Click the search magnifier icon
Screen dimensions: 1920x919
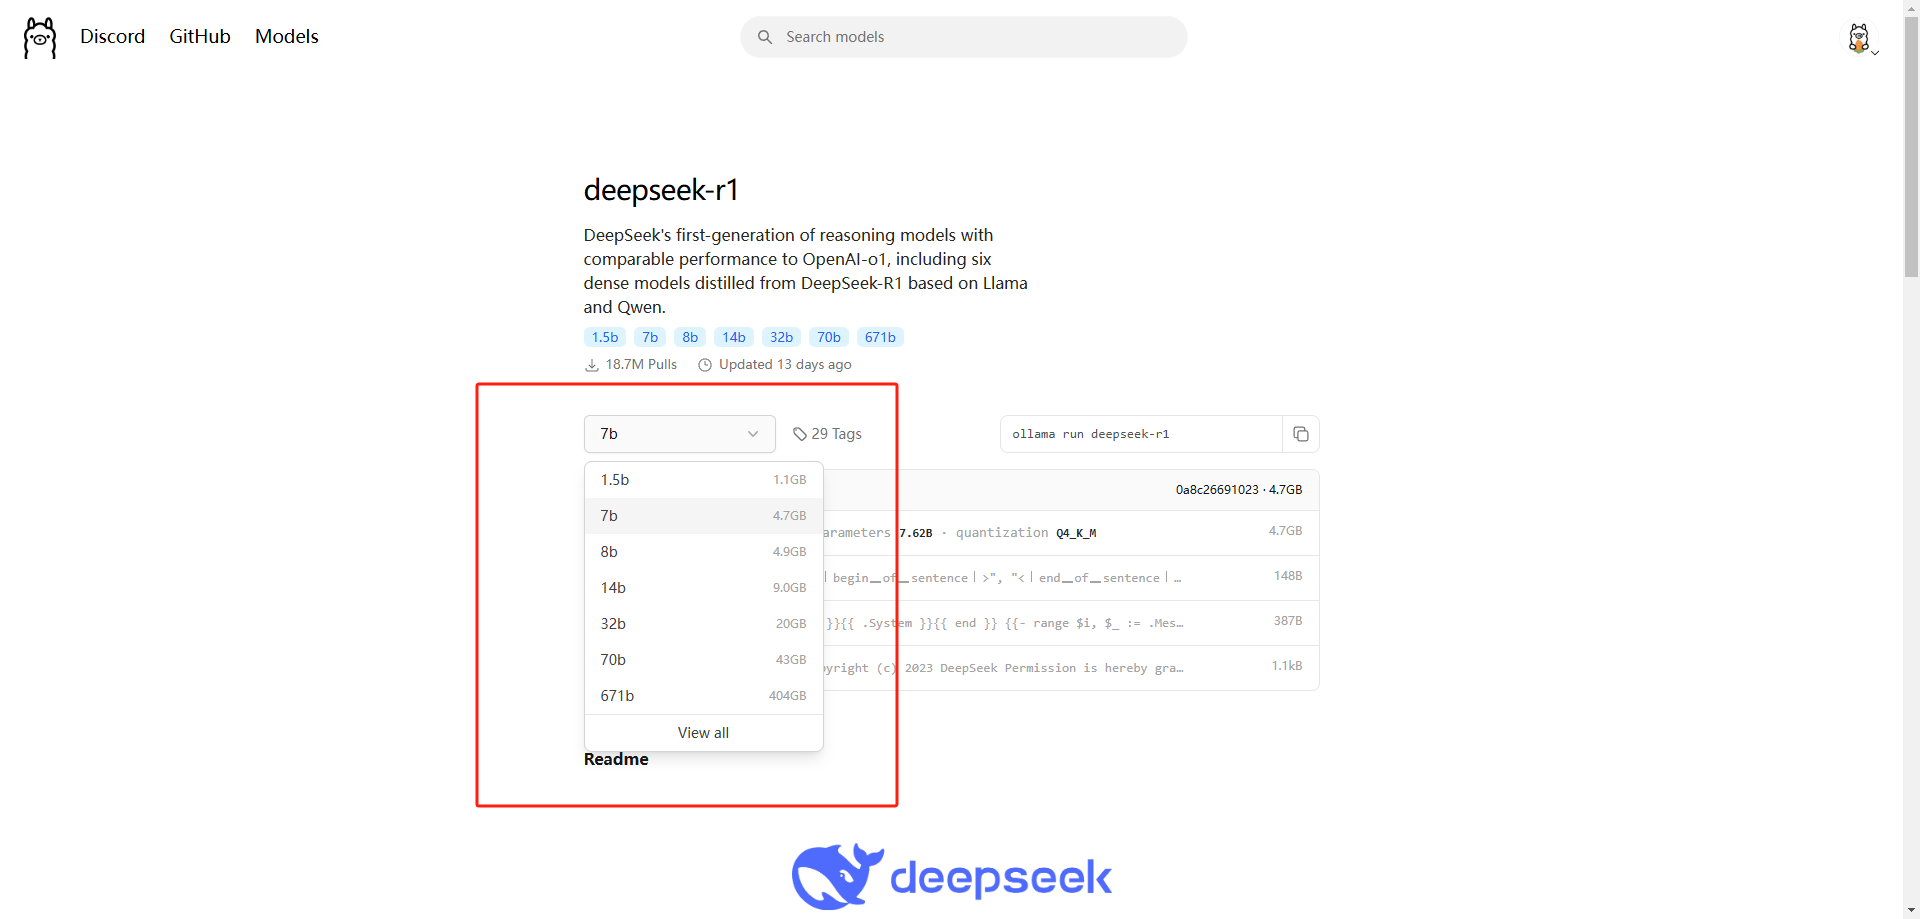pos(765,37)
